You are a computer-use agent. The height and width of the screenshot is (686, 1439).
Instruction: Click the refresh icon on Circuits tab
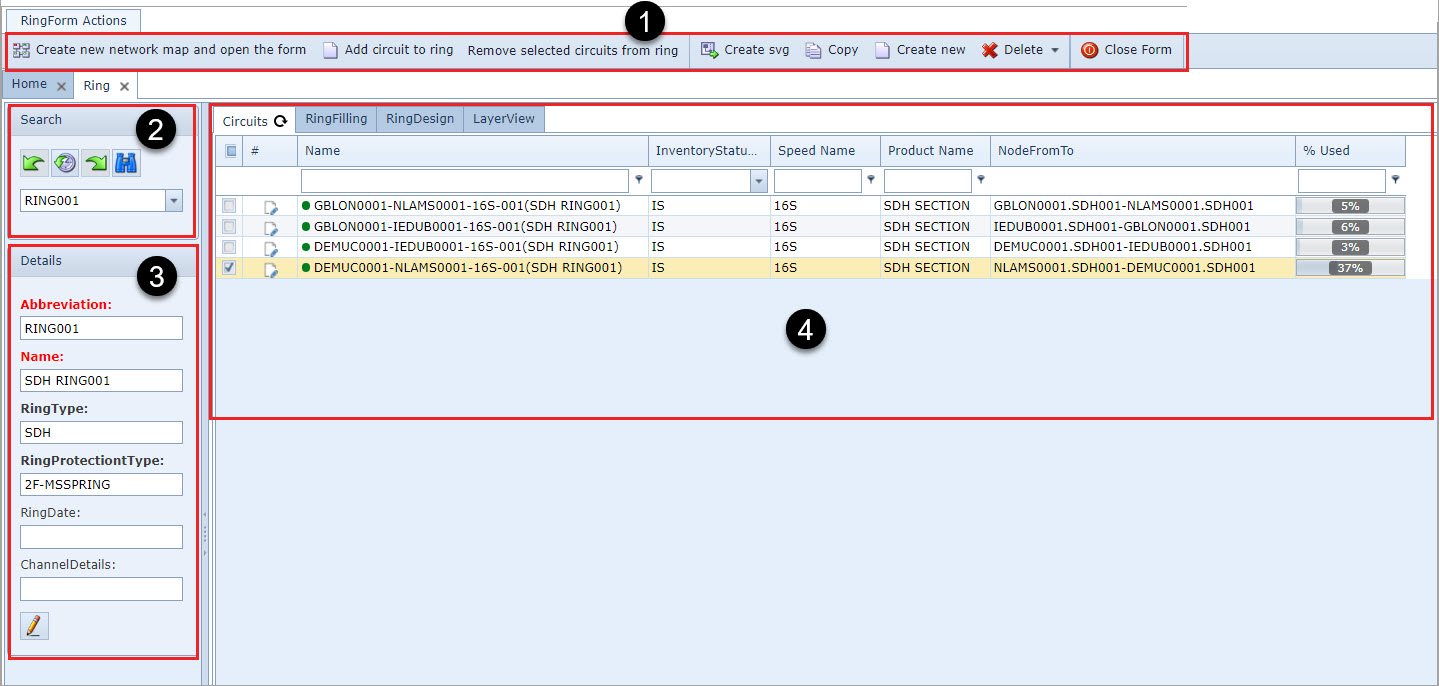[281, 121]
